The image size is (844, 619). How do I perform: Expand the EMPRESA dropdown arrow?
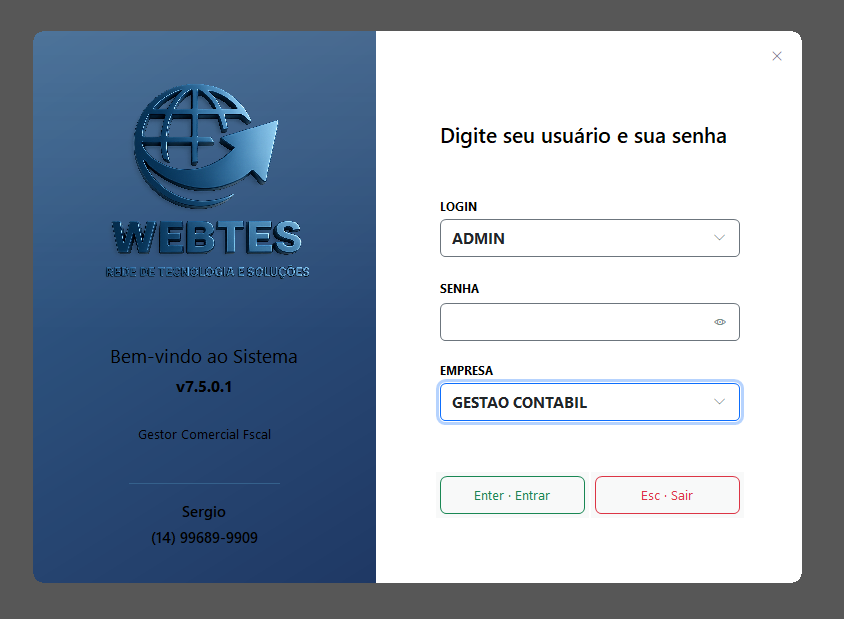(x=719, y=402)
